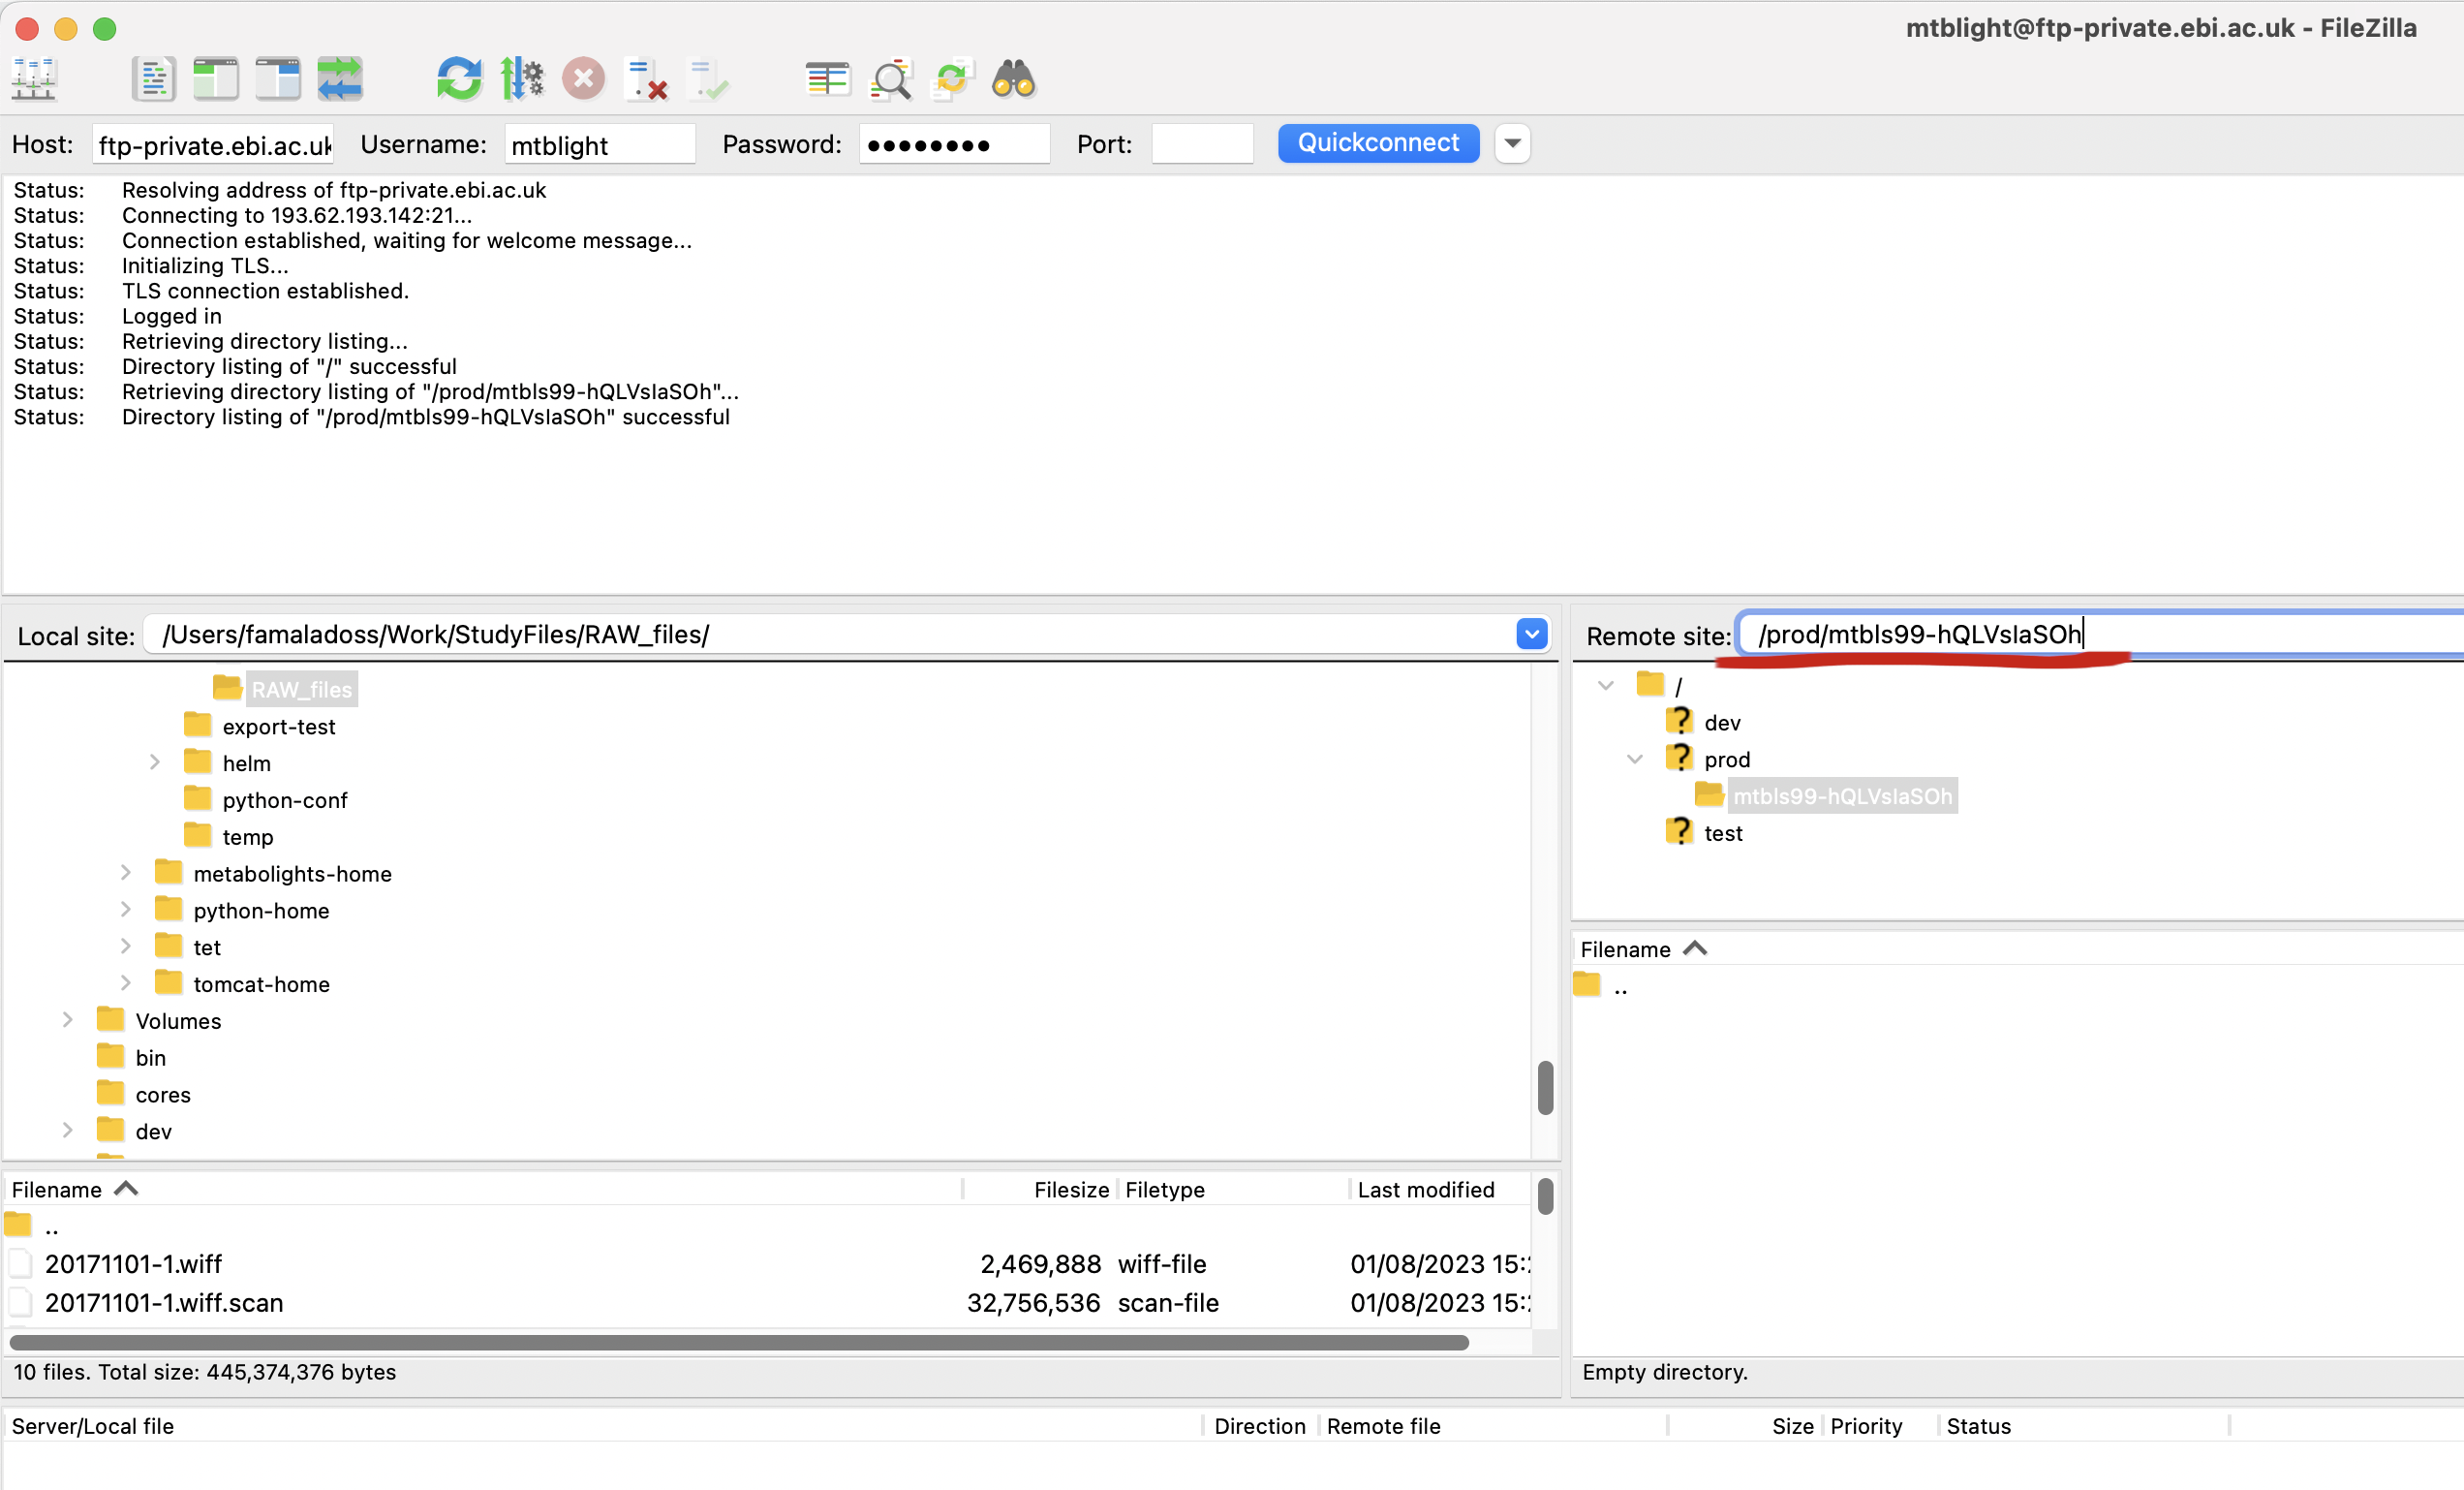Toggle the message log display icon

point(153,79)
